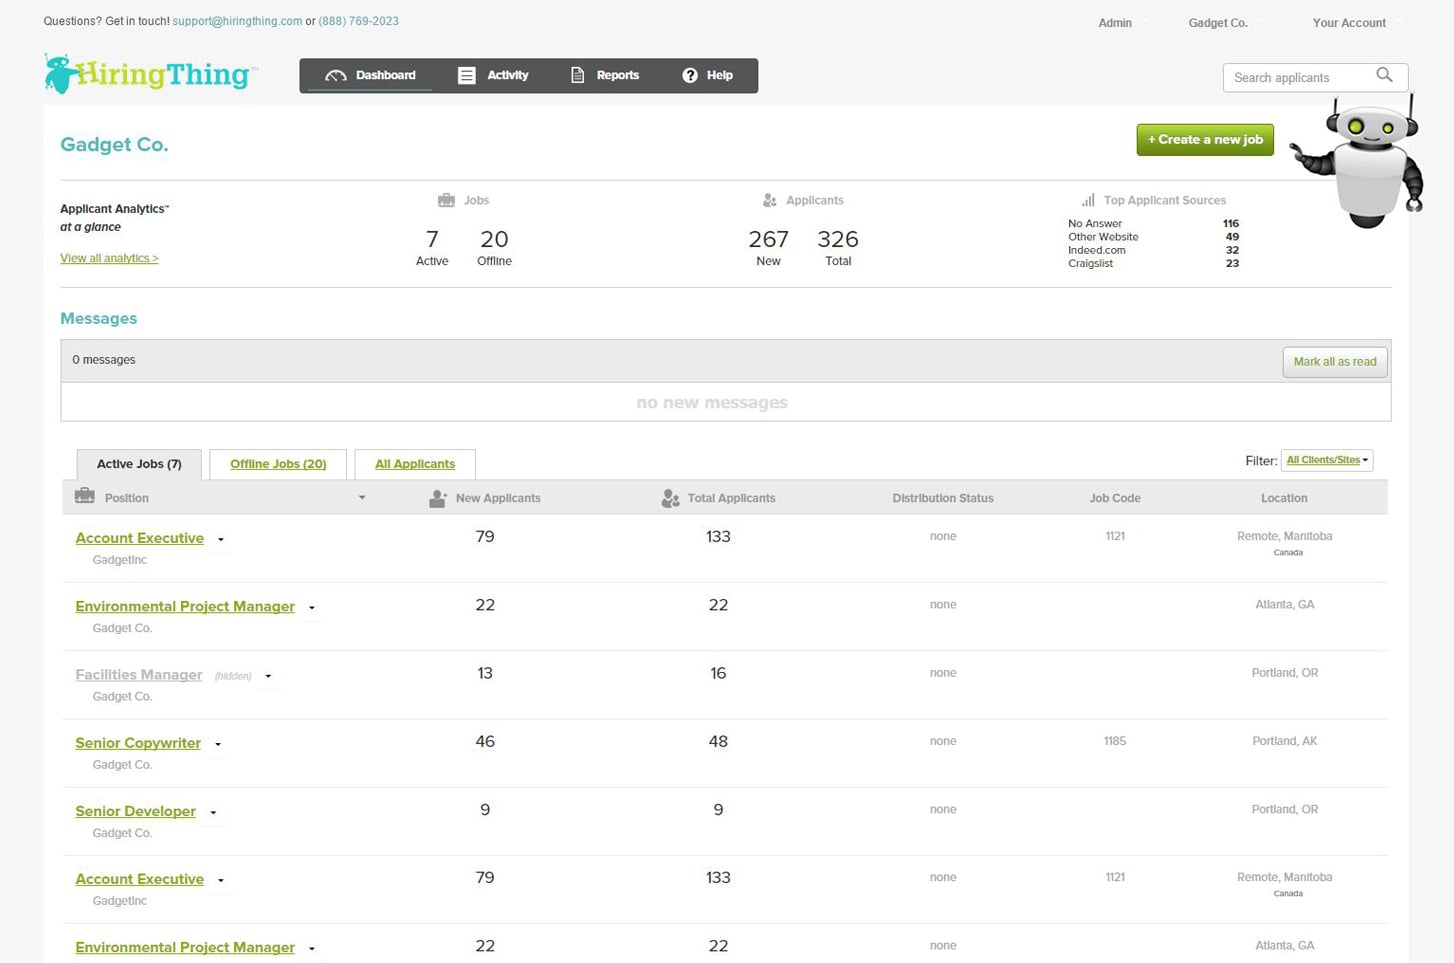
Task: Click the HiringThing logo
Action: [151, 74]
